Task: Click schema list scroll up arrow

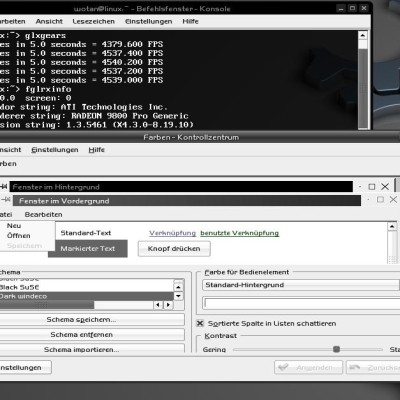Action: 179,287
